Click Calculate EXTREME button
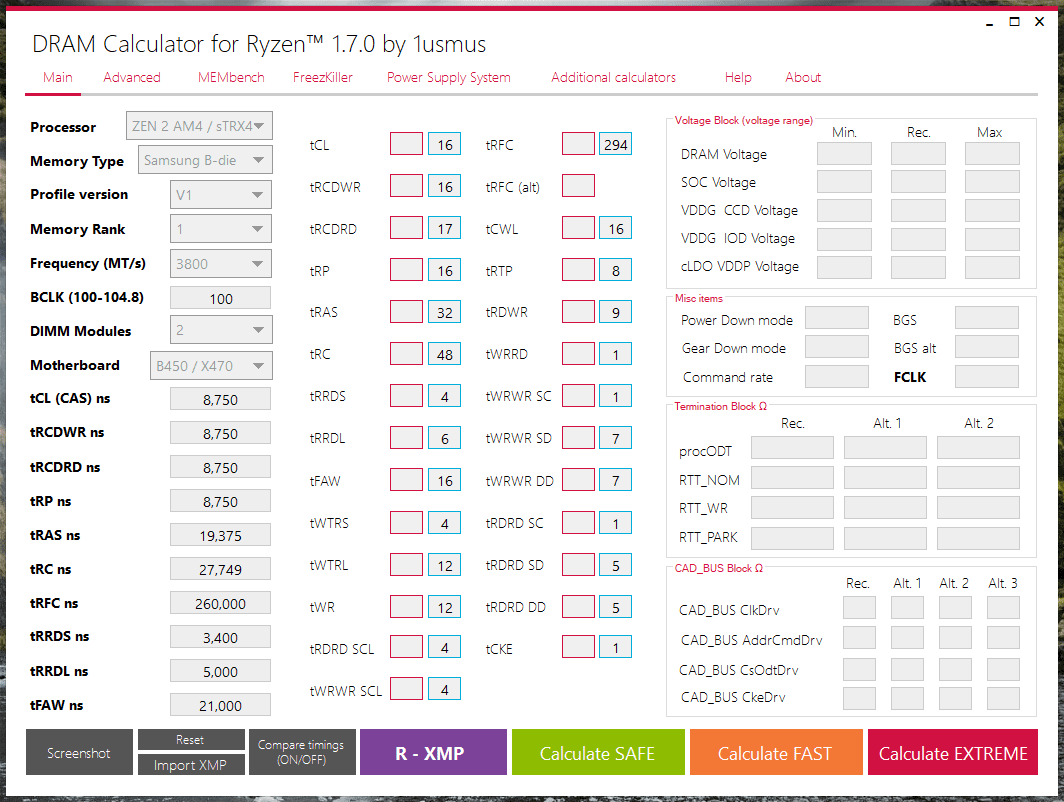The height and width of the screenshot is (802, 1064). [x=953, y=752]
